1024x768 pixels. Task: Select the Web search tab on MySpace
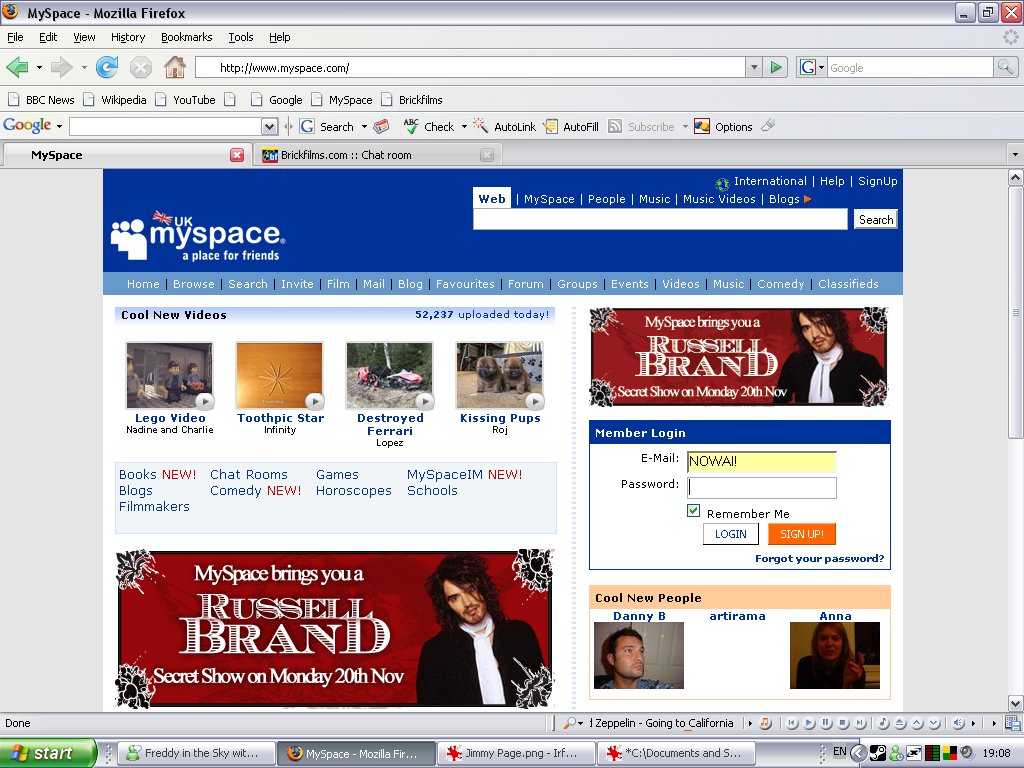point(492,199)
